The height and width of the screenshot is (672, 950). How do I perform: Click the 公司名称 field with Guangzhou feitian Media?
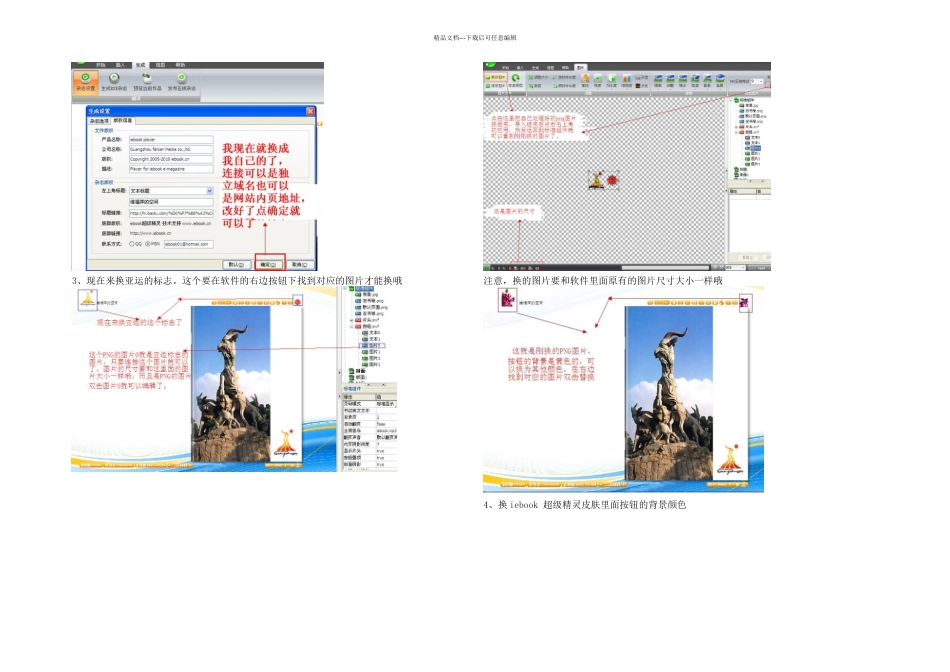(171, 149)
